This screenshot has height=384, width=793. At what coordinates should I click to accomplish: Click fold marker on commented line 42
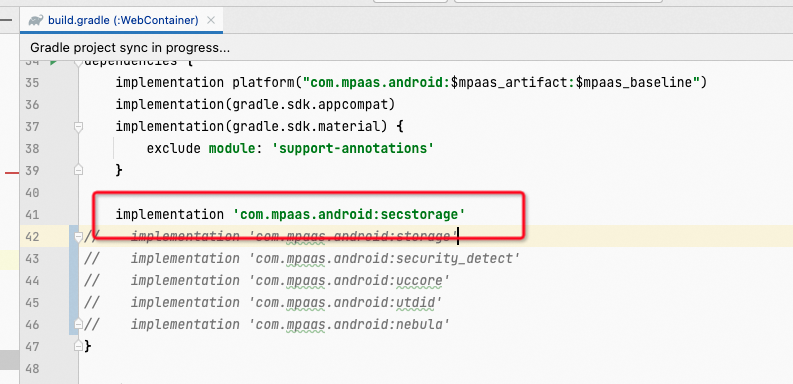point(78,236)
